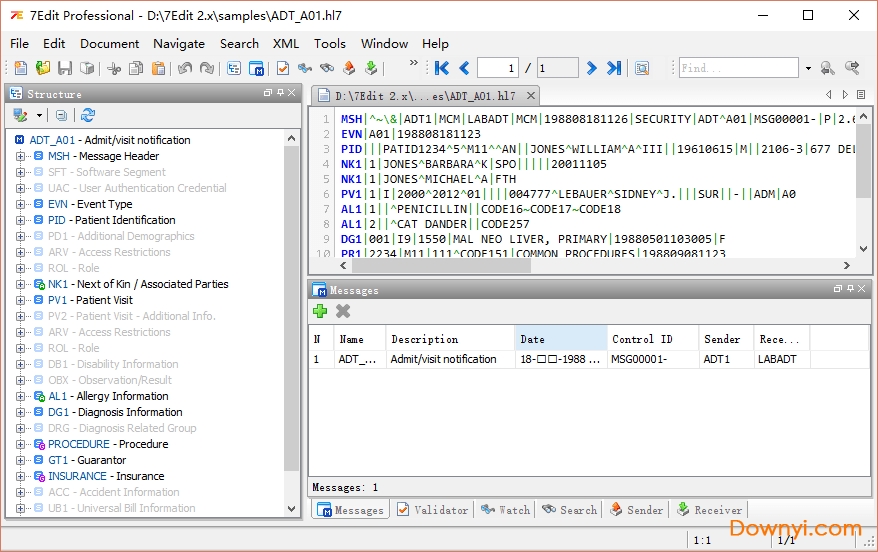The width and height of the screenshot is (878, 552).
Task: Expand the hidden toolbar items chevron
Action: 414,64
